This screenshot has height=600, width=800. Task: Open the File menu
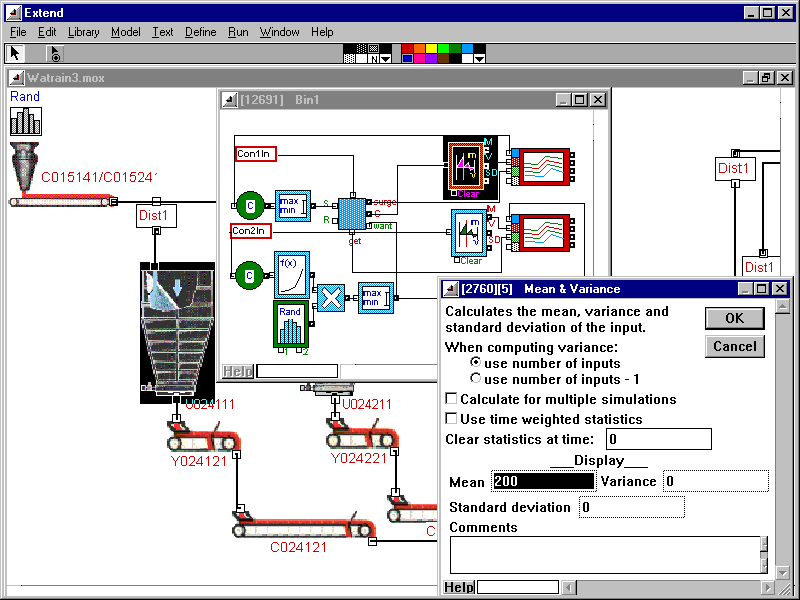pos(18,32)
